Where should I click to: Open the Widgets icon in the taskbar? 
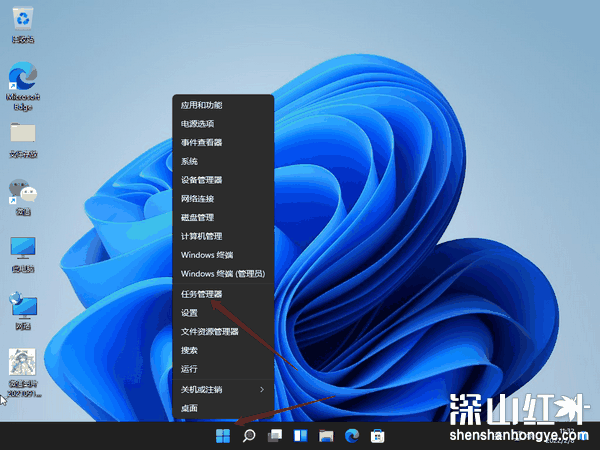point(300,435)
